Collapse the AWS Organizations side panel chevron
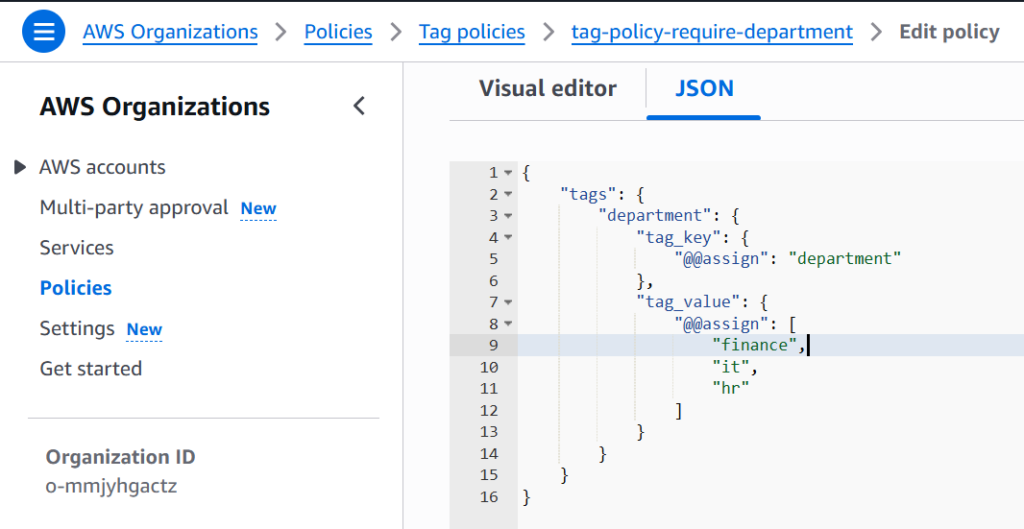The height and width of the screenshot is (529, 1024). tap(359, 106)
